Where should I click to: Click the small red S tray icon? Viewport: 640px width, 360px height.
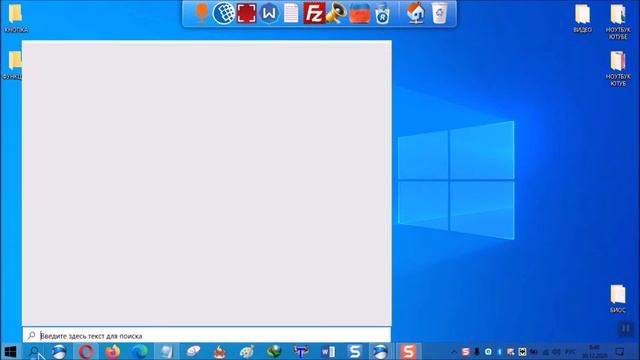tap(465, 351)
